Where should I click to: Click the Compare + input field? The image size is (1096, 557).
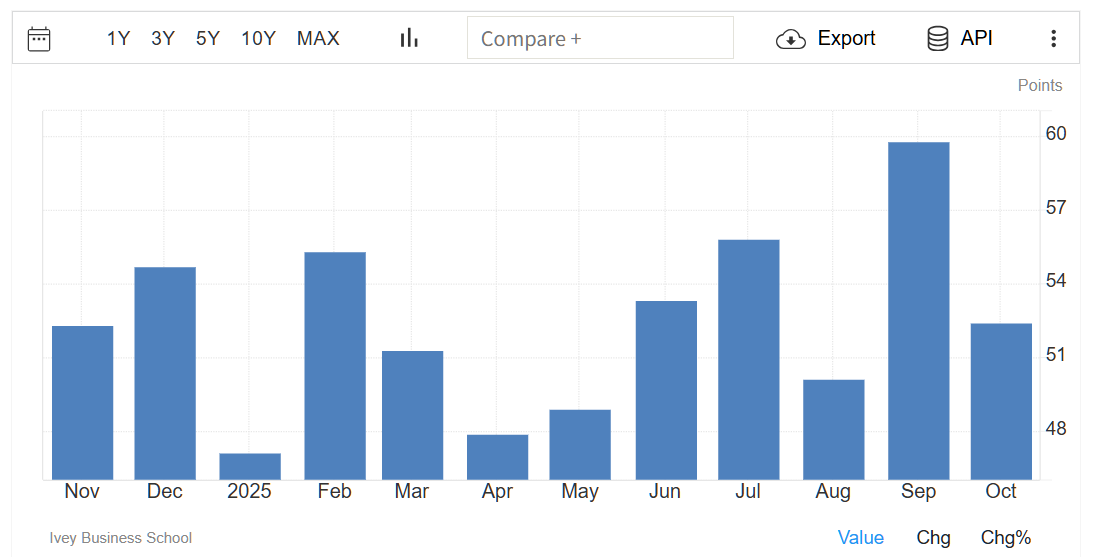click(600, 39)
